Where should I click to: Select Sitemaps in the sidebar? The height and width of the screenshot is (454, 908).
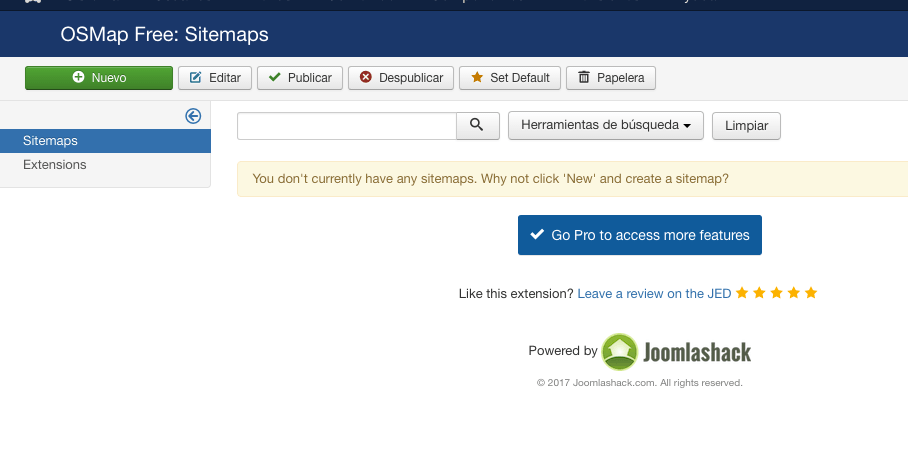pos(105,141)
